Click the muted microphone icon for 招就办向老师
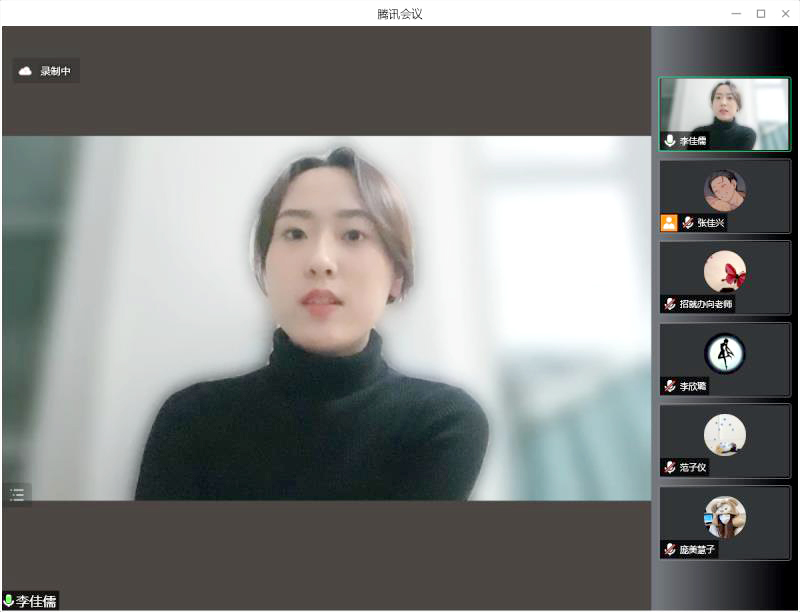800x612 pixels. coord(669,304)
